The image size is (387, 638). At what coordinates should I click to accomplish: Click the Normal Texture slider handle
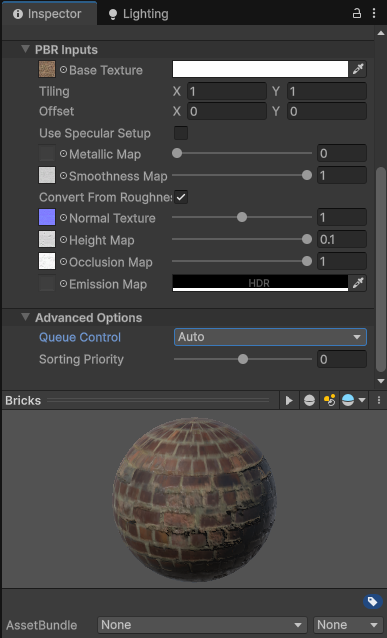(x=242, y=217)
